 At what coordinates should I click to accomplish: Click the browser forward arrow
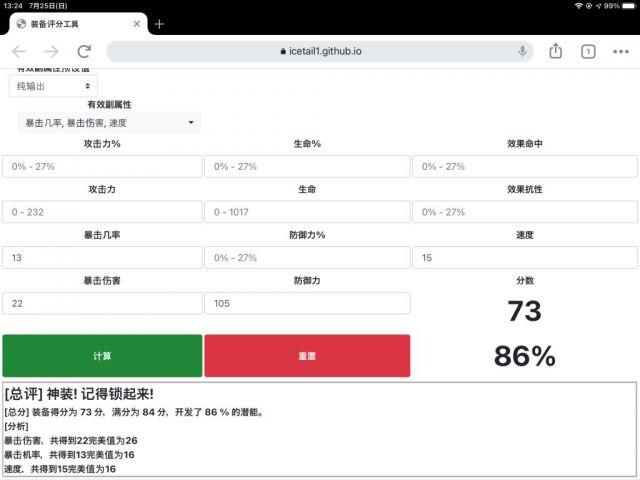point(51,51)
